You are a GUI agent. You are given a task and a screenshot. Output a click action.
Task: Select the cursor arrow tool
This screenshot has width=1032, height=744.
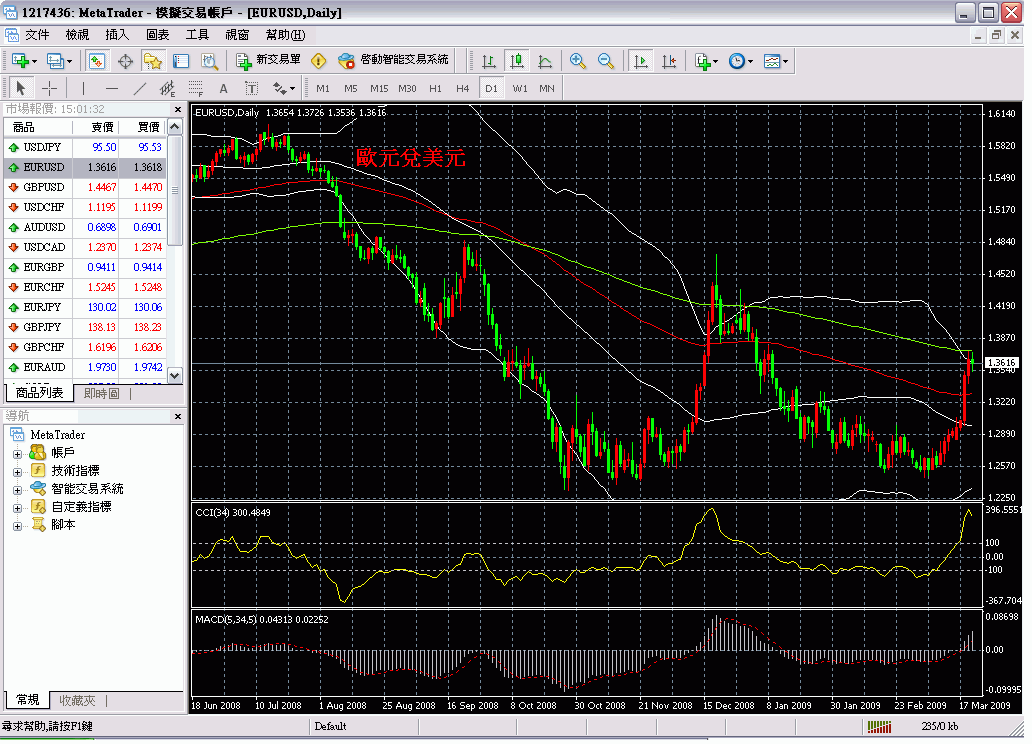[20, 88]
